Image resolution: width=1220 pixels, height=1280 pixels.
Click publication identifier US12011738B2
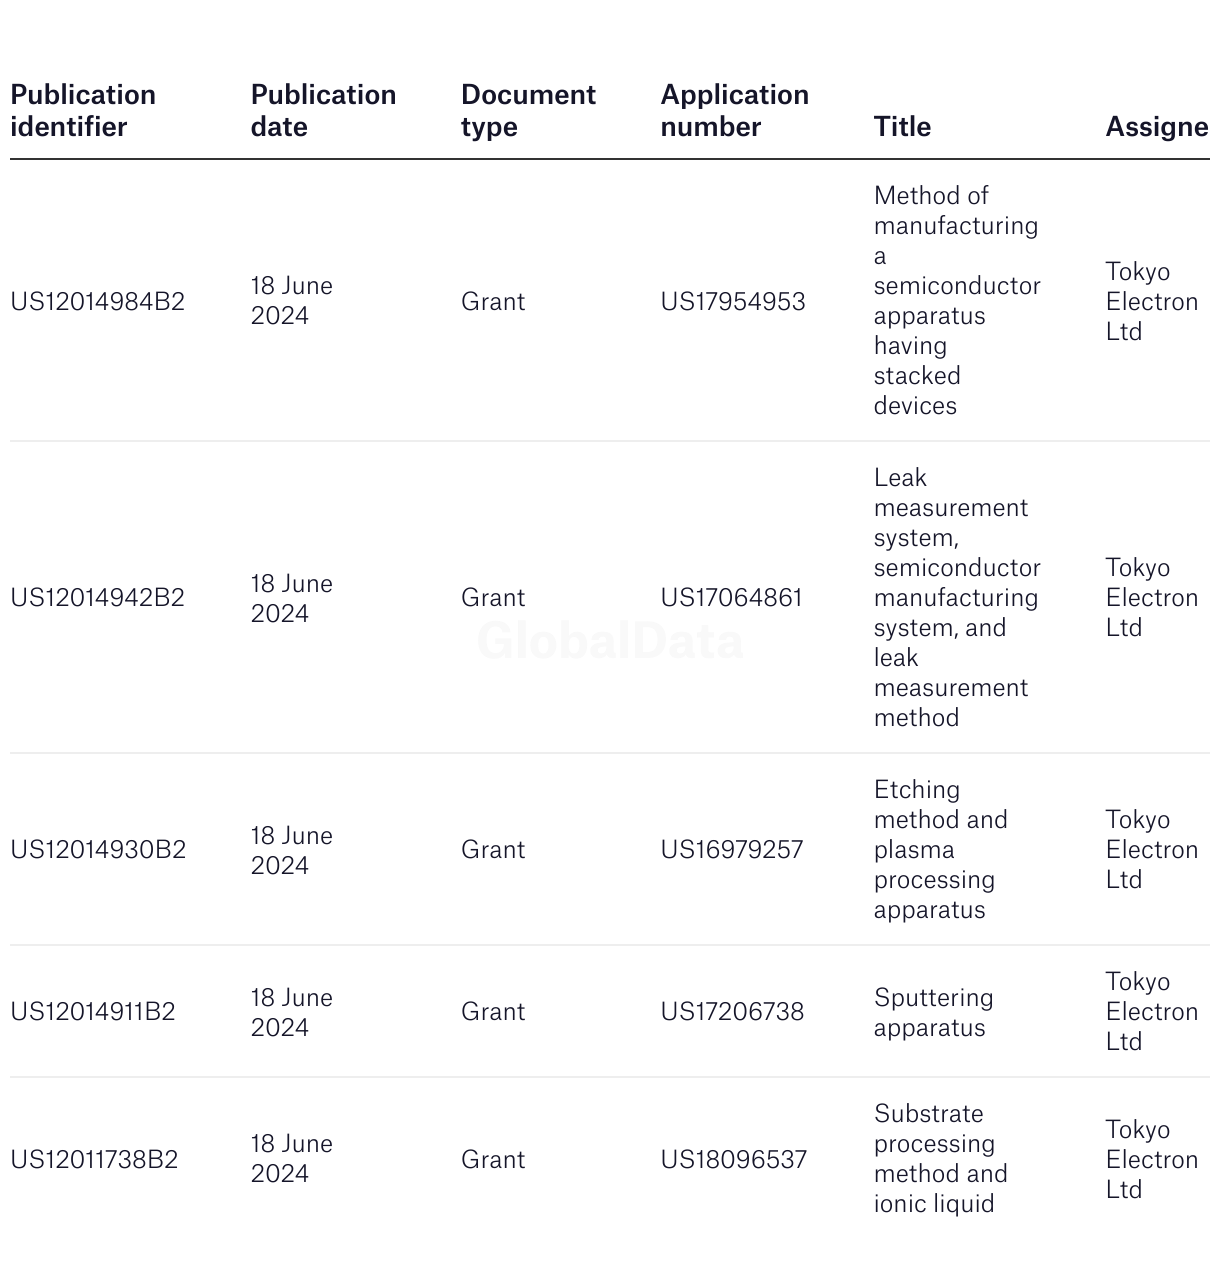point(94,1159)
